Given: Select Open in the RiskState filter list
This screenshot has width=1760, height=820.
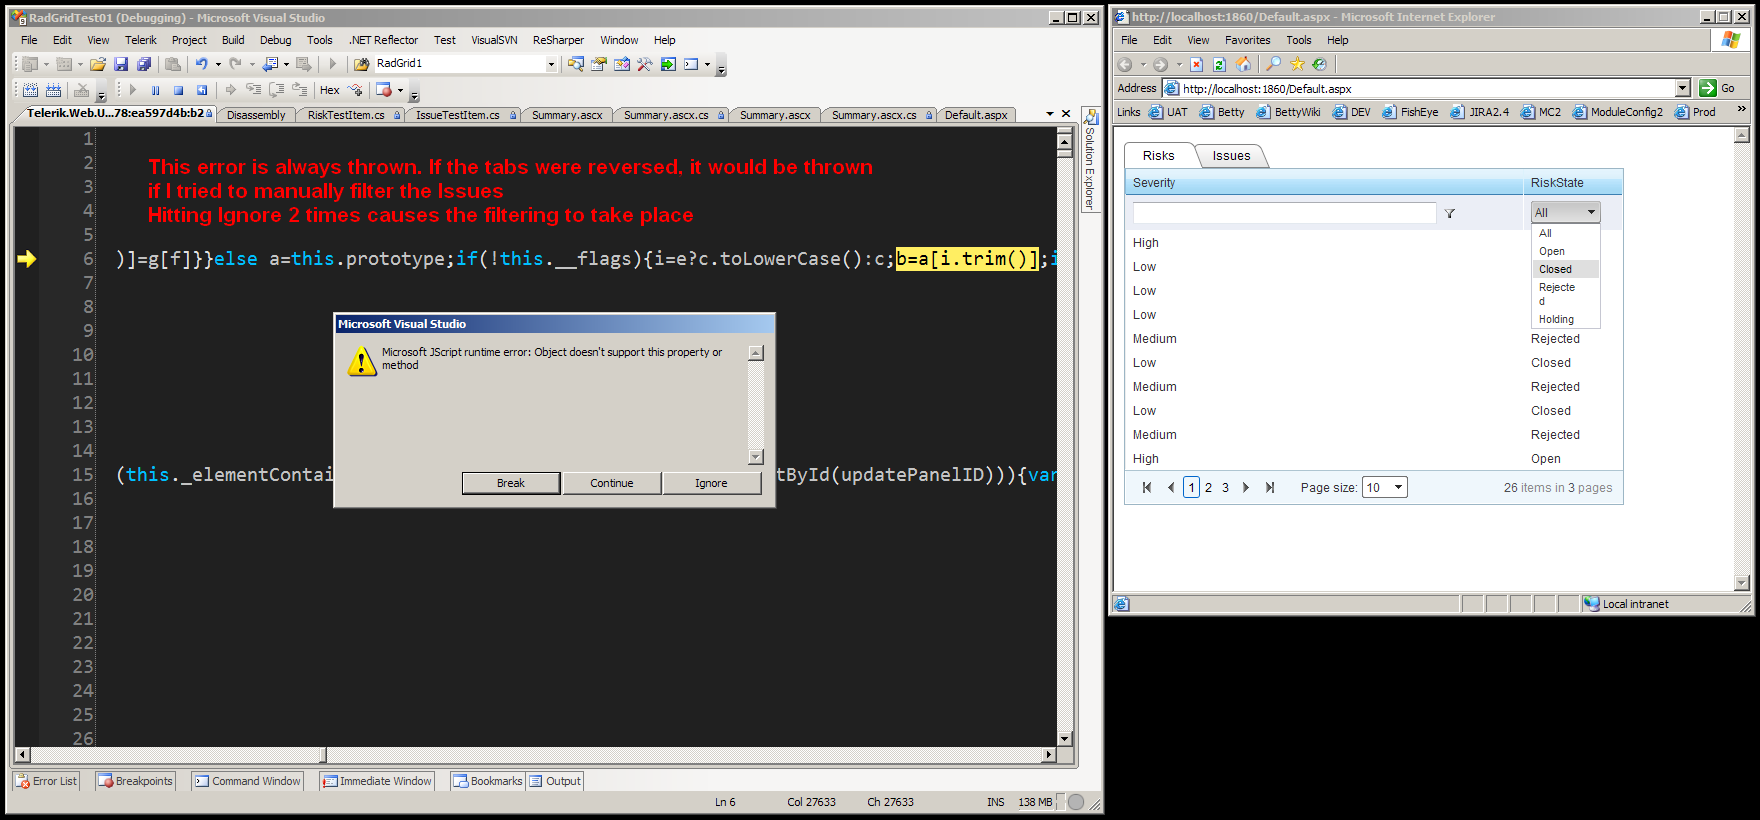Looking at the screenshot, I should [1565, 251].
